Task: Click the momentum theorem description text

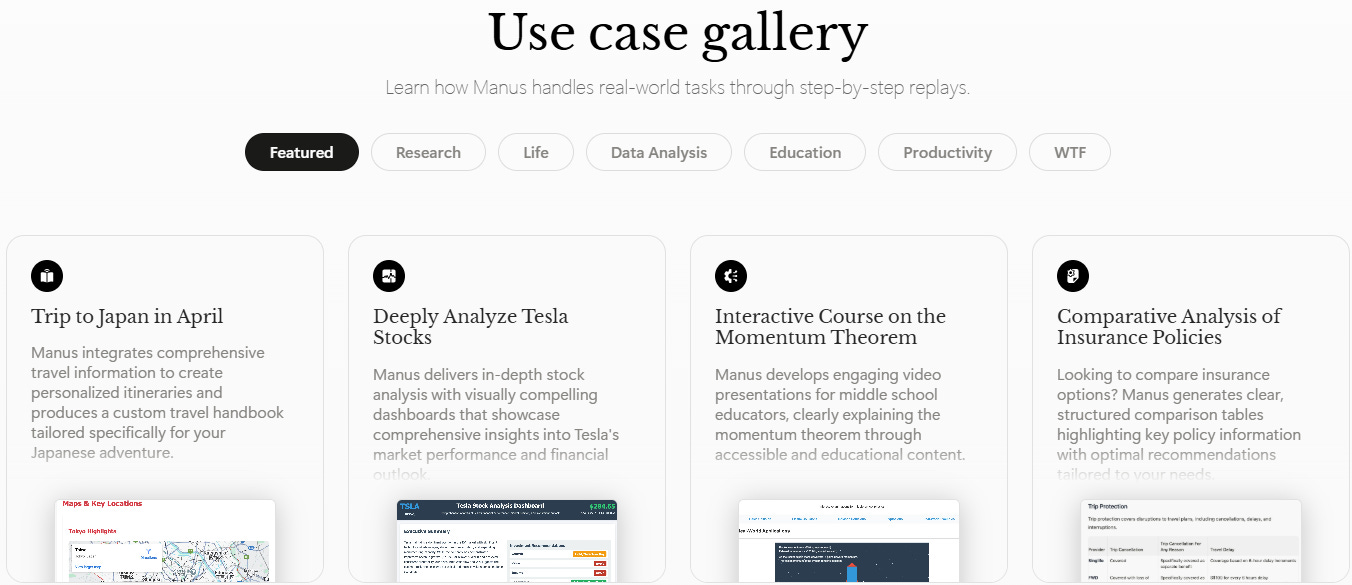Action: [840, 414]
